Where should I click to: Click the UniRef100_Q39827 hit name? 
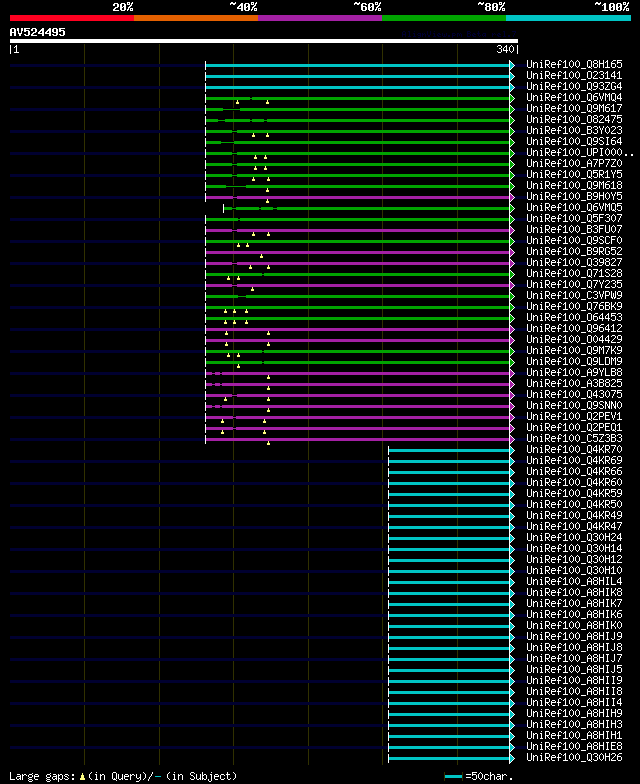click(574, 262)
